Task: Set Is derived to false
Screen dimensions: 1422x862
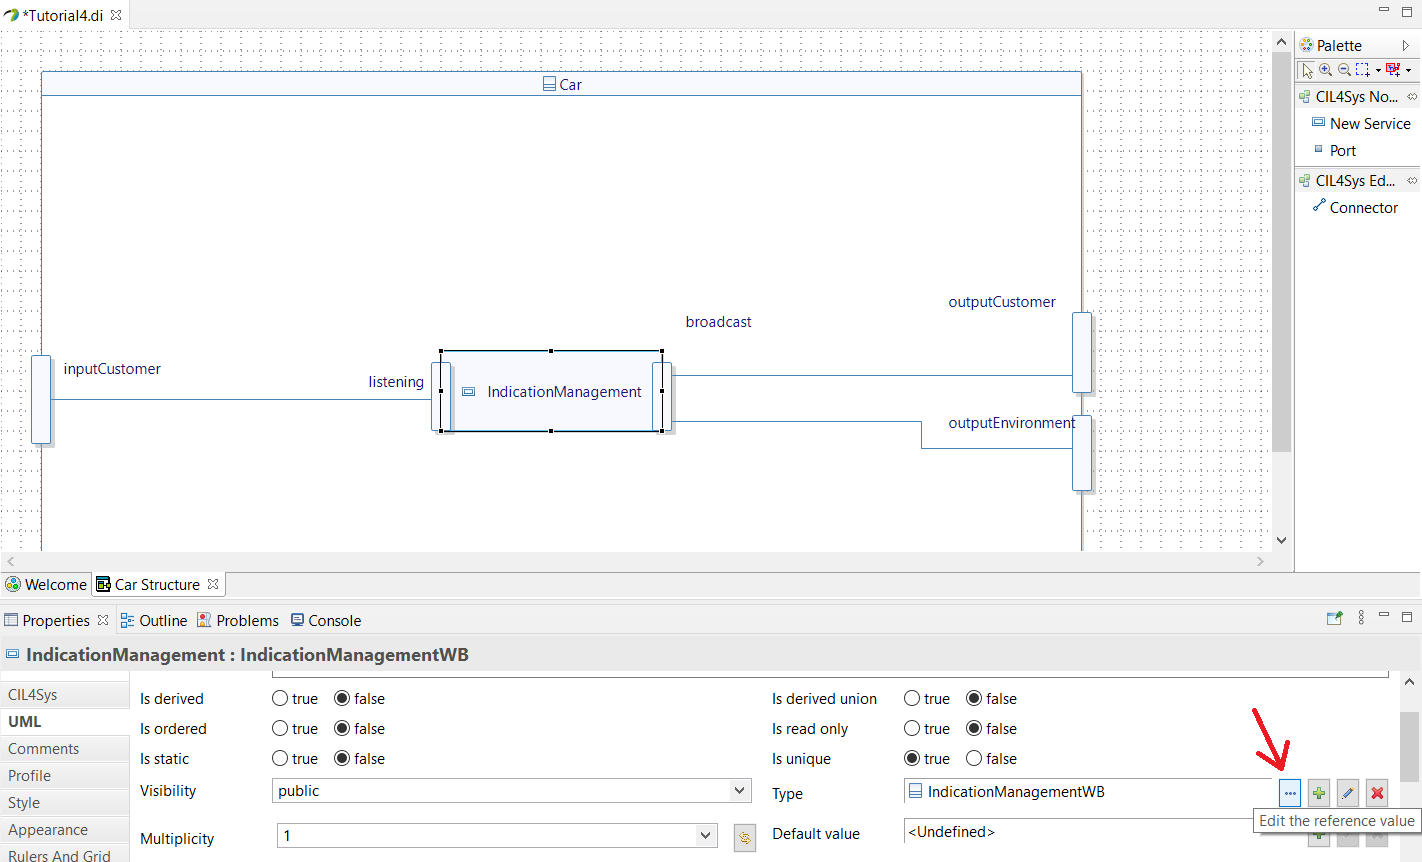Action: 342,699
